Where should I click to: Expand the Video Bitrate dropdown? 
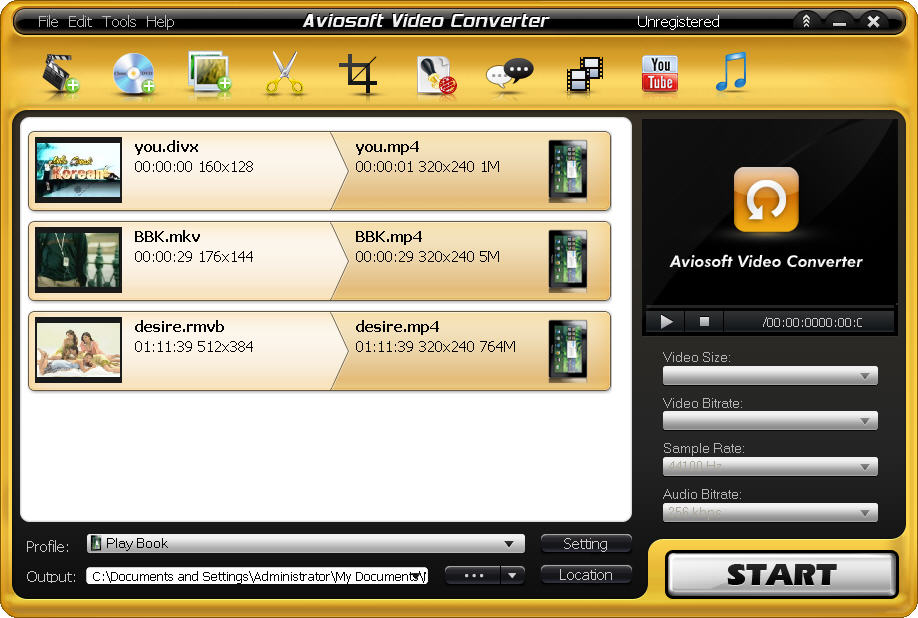[770, 421]
